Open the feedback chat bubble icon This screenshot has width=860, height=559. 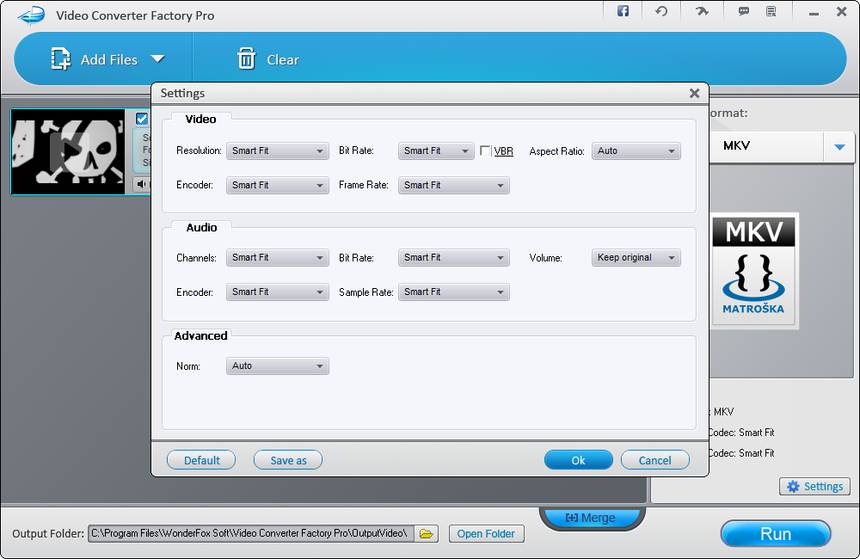click(744, 11)
